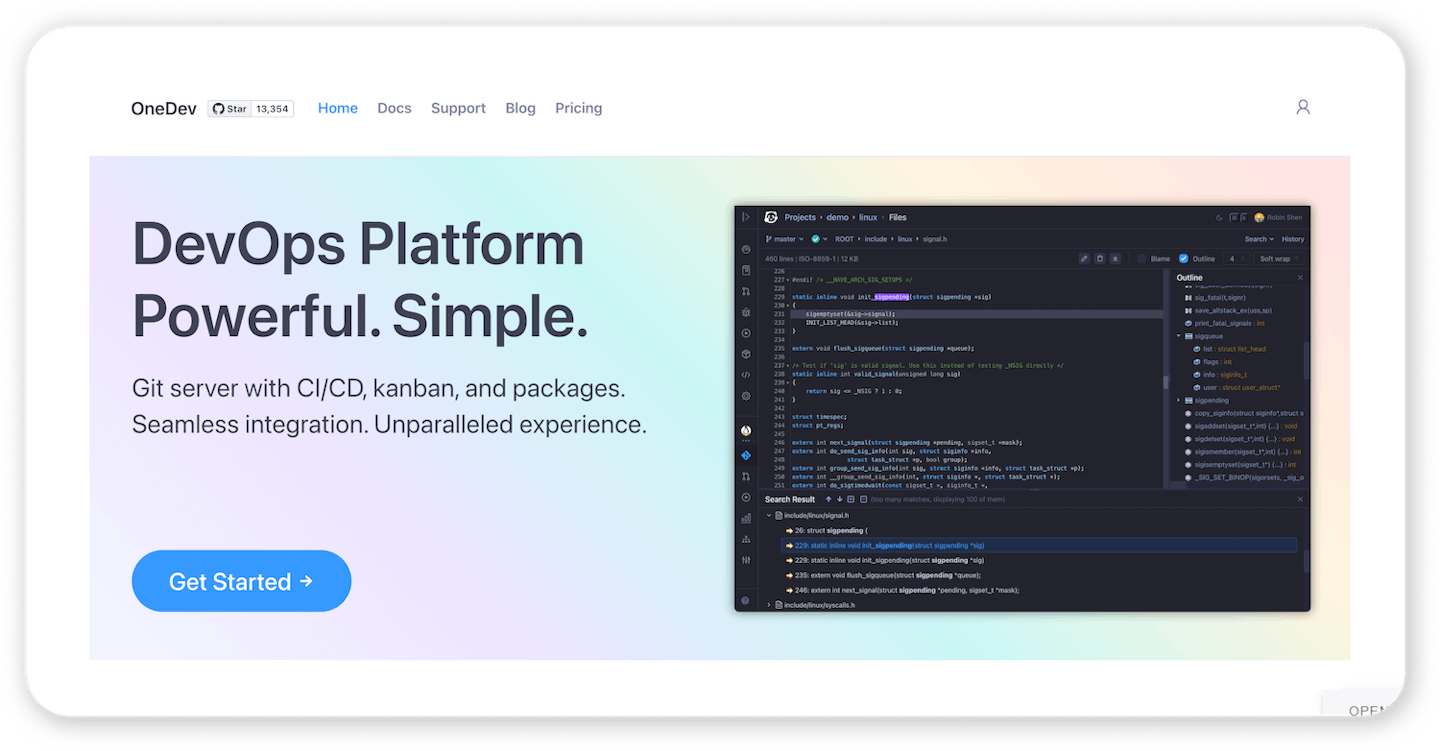Click the OneDev panda logo icon
This screenshot has height=751, width=1440.
pos(771,217)
